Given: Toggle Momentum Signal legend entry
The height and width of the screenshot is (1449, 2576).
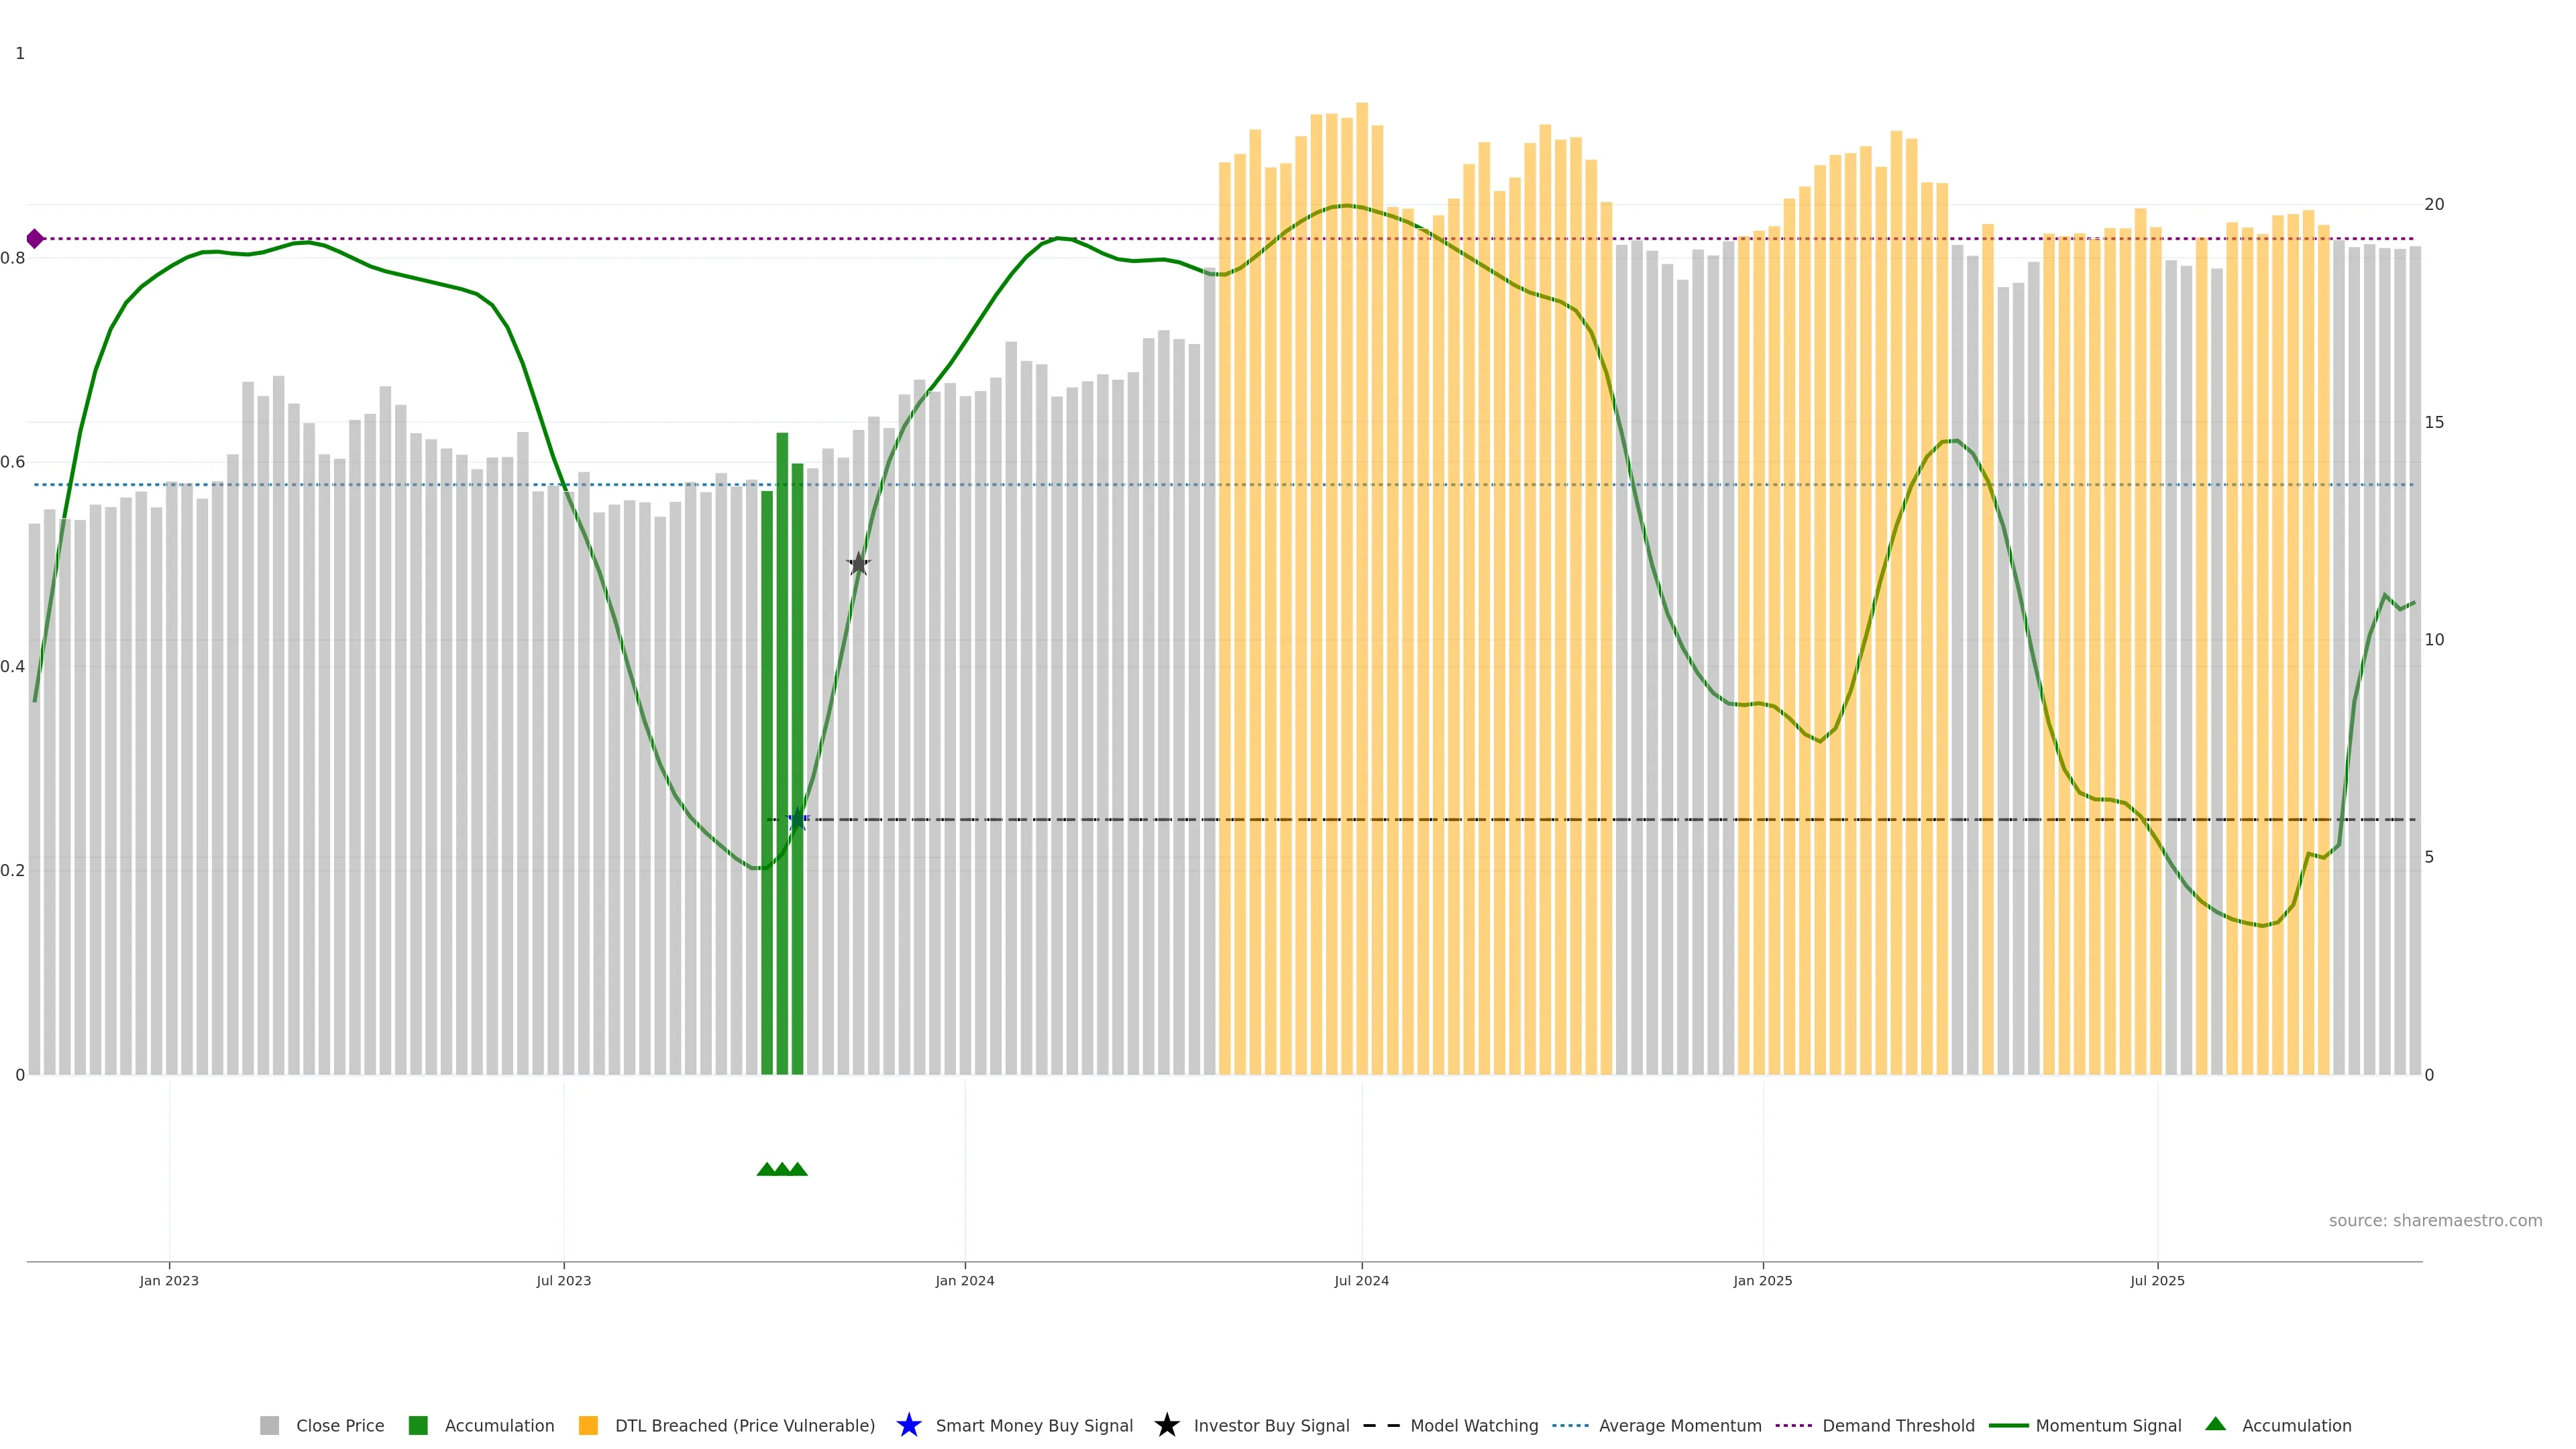Looking at the screenshot, I should 2108,1426.
